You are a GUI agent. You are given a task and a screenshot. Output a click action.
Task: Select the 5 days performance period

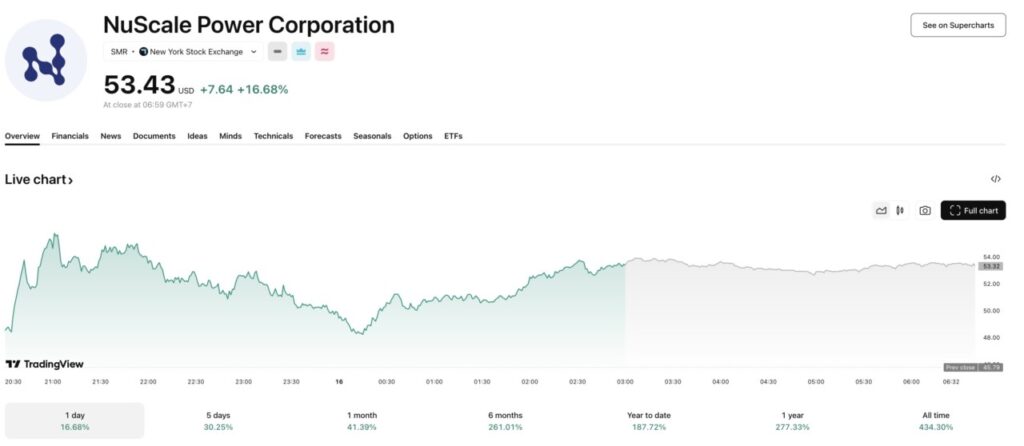pos(218,420)
